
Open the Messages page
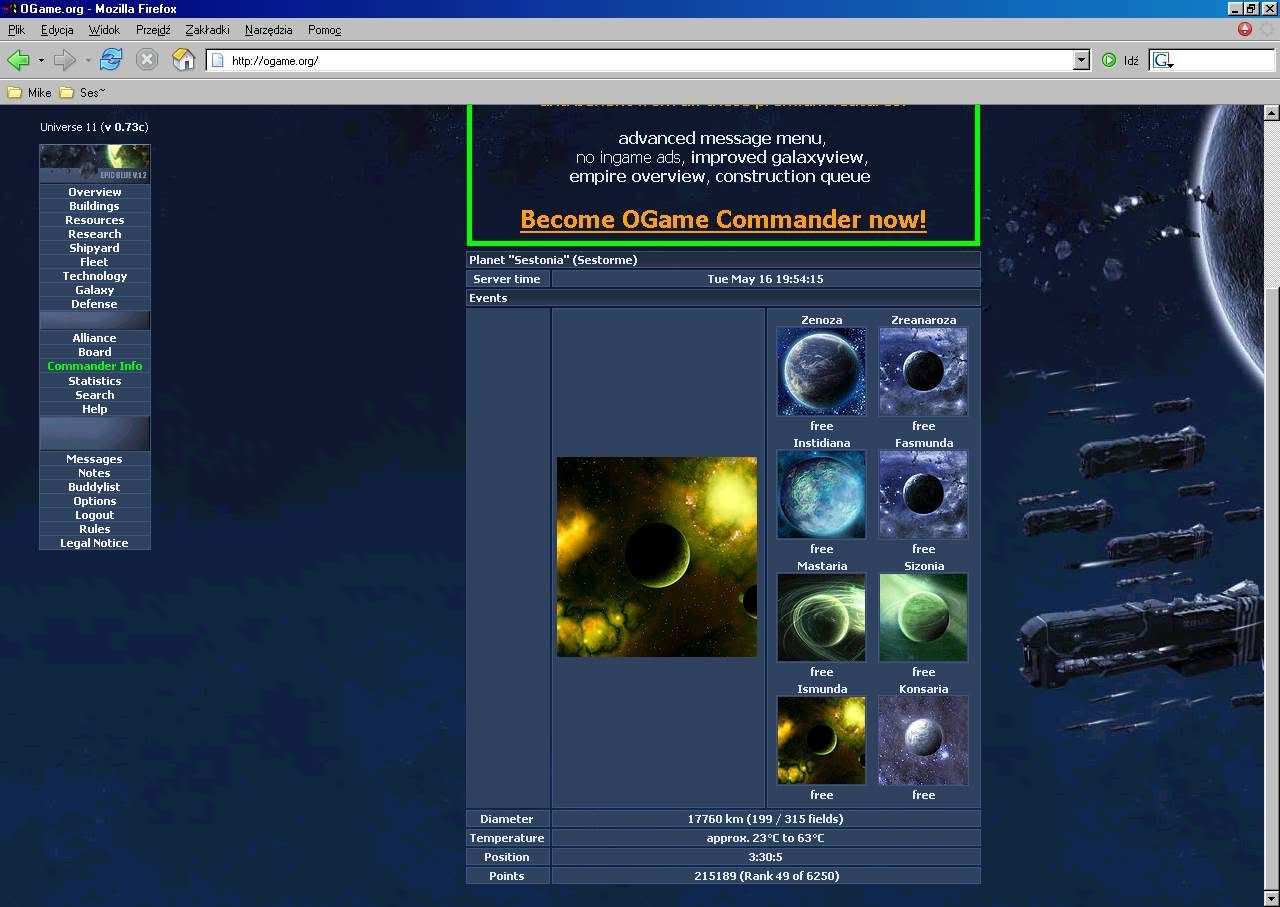coord(95,459)
